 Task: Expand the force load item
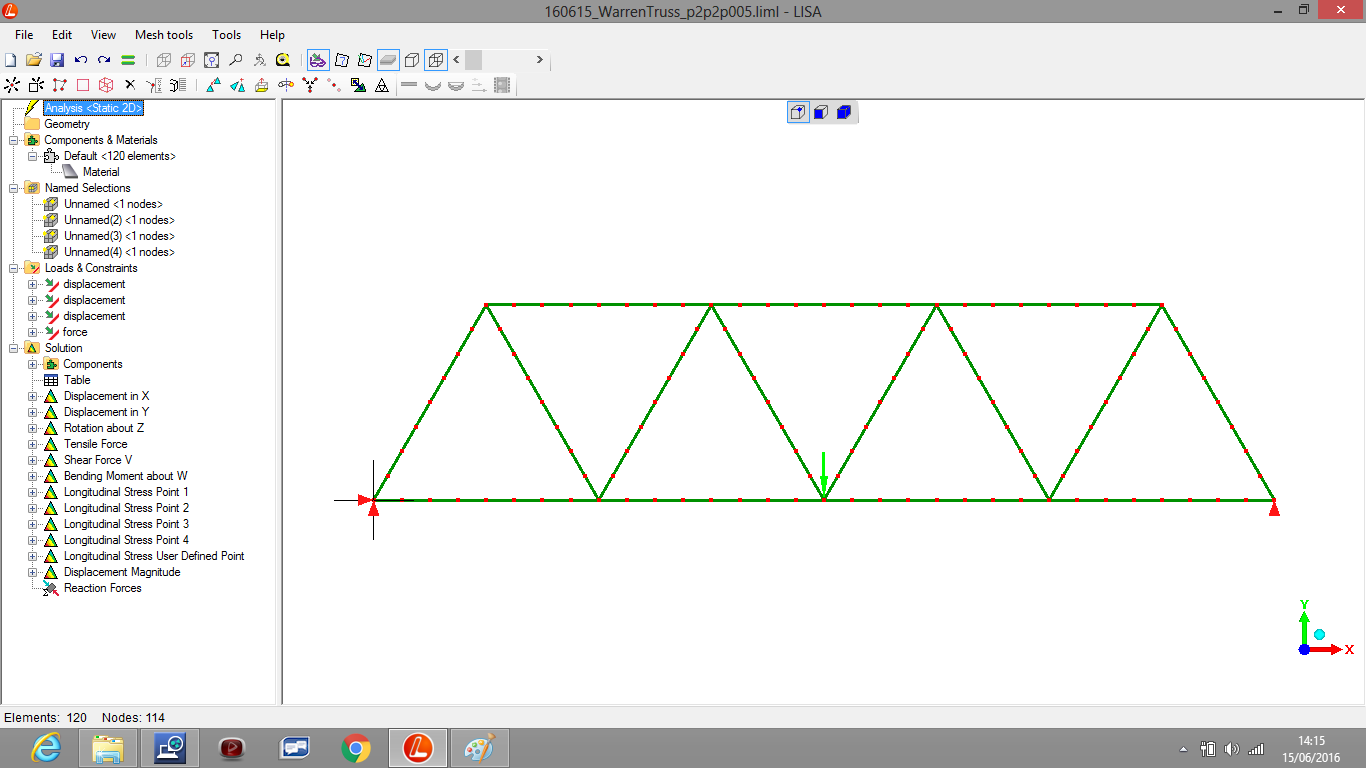(x=32, y=332)
